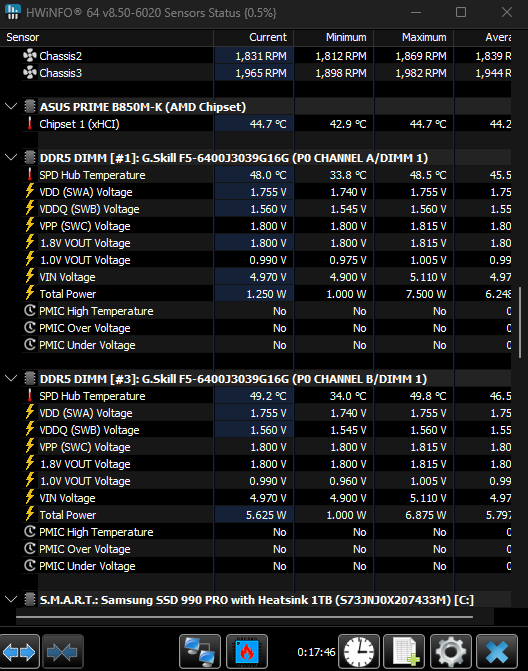This screenshot has height=671, width=528.
Task: Select DIMM #3 PMIC High Temperature row
Action: click(267, 532)
